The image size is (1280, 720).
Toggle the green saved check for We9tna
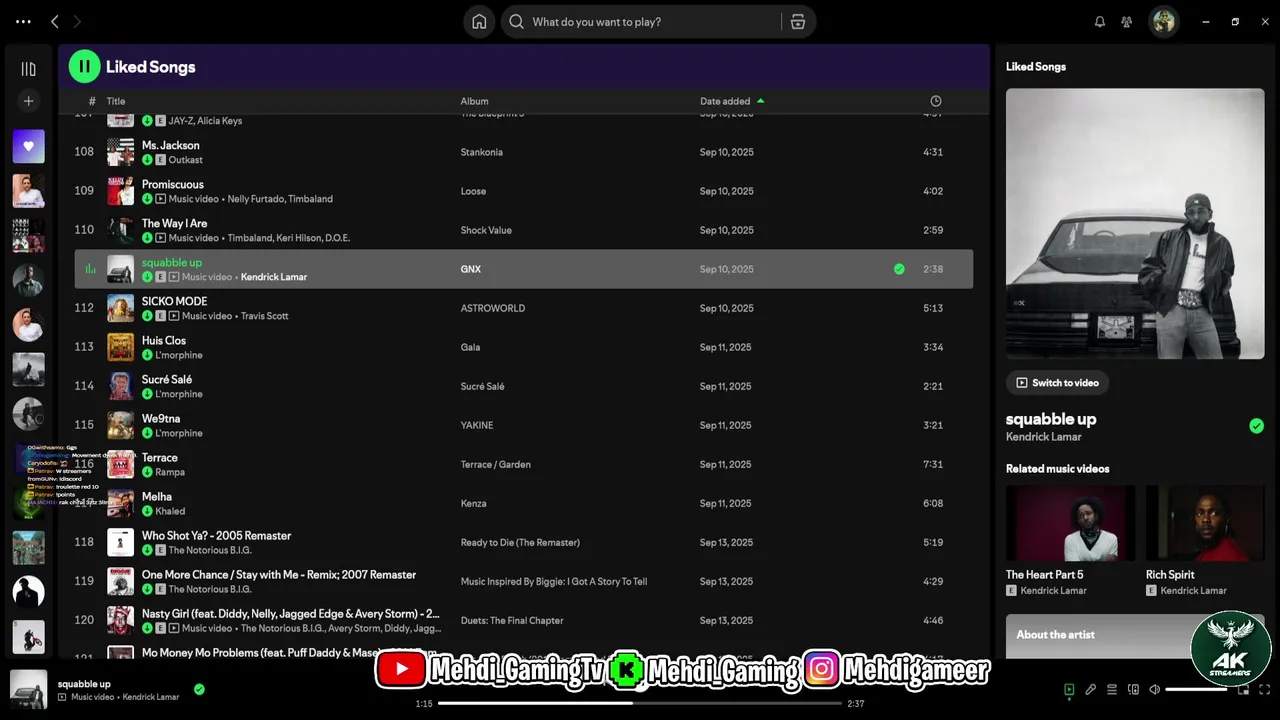[x=147, y=433]
